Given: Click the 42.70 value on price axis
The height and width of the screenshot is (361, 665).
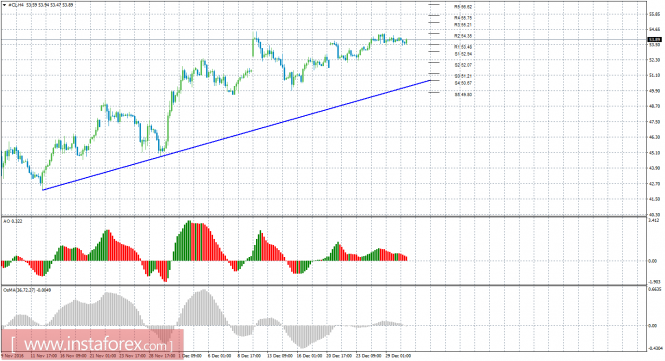Looking at the screenshot, I should click(x=654, y=184).
